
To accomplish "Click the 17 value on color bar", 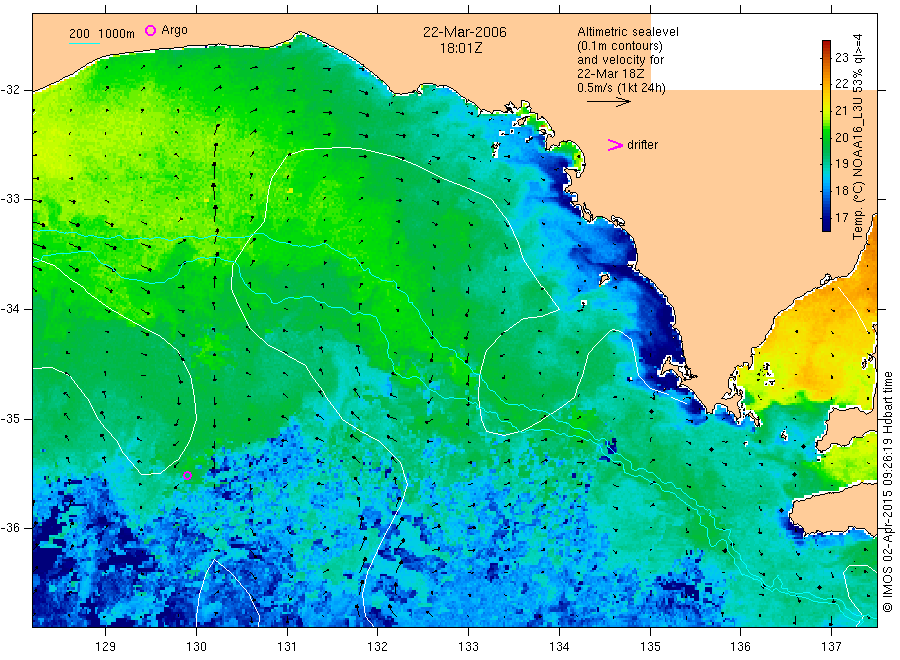I will pyautogui.click(x=841, y=218).
